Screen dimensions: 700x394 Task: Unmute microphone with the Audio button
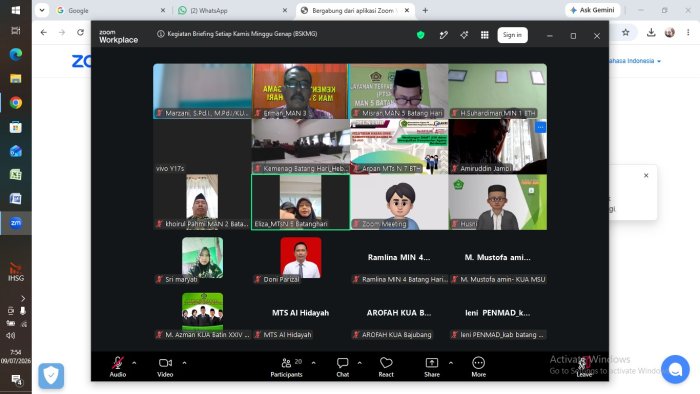[x=118, y=367]
